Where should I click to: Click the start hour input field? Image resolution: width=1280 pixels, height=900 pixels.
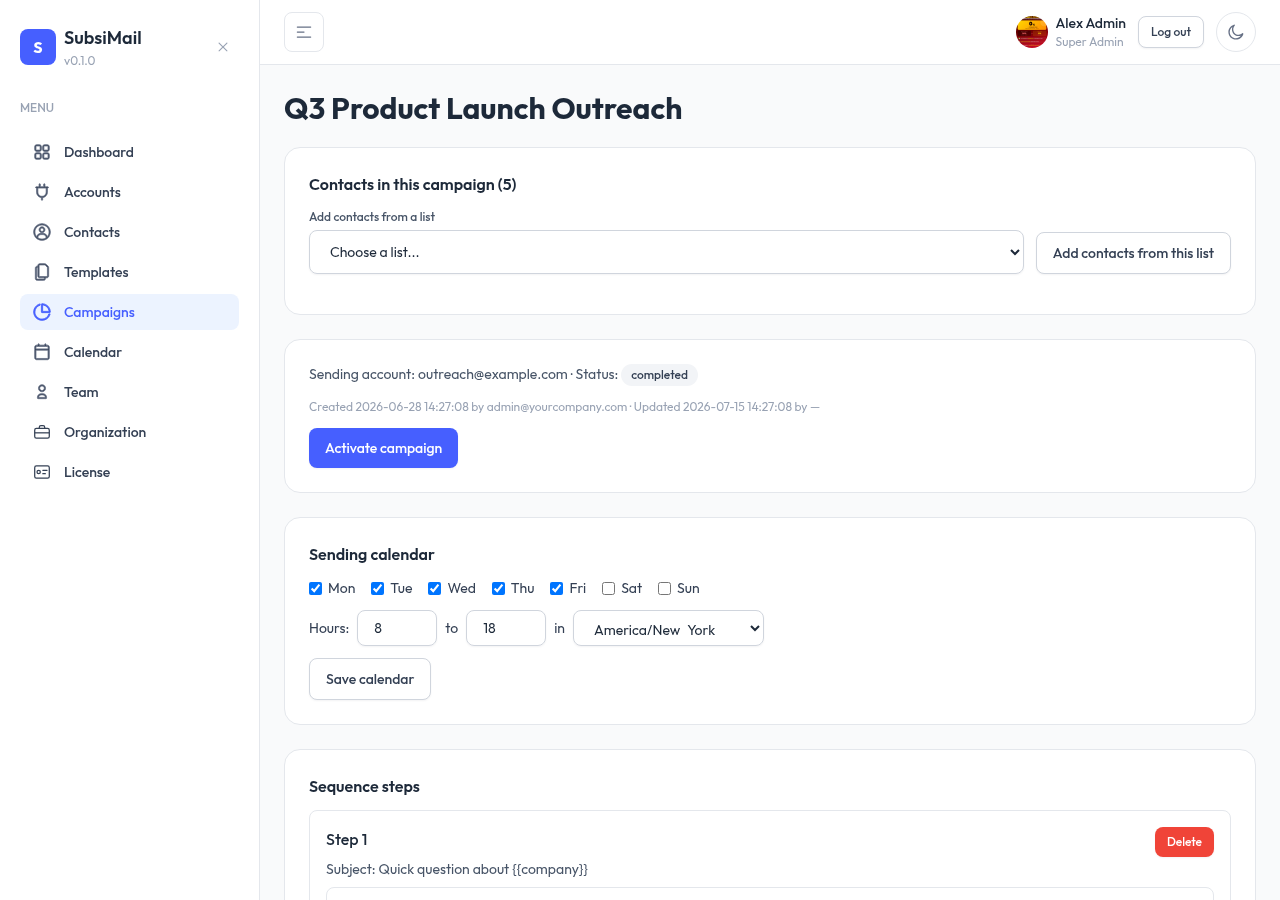(397, 628)
